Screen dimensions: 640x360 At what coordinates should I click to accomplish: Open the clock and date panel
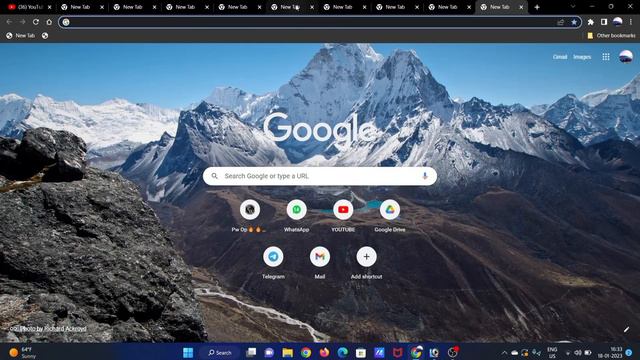pyautogui.click(x=611, y=353)
